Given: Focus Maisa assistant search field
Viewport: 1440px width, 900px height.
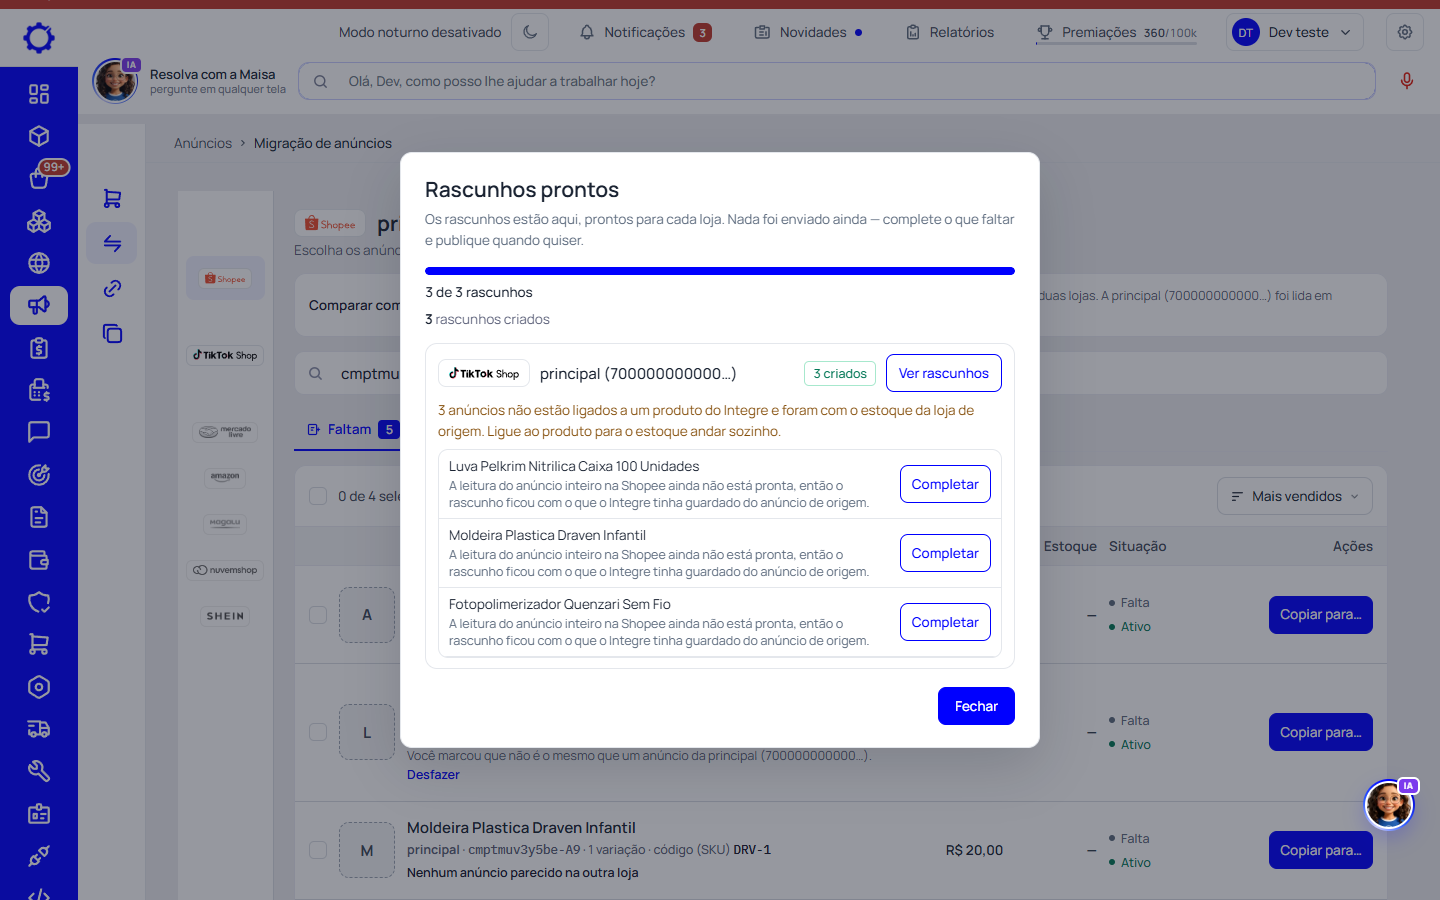Looking at the screenshot, I should (x=837, y=81).
